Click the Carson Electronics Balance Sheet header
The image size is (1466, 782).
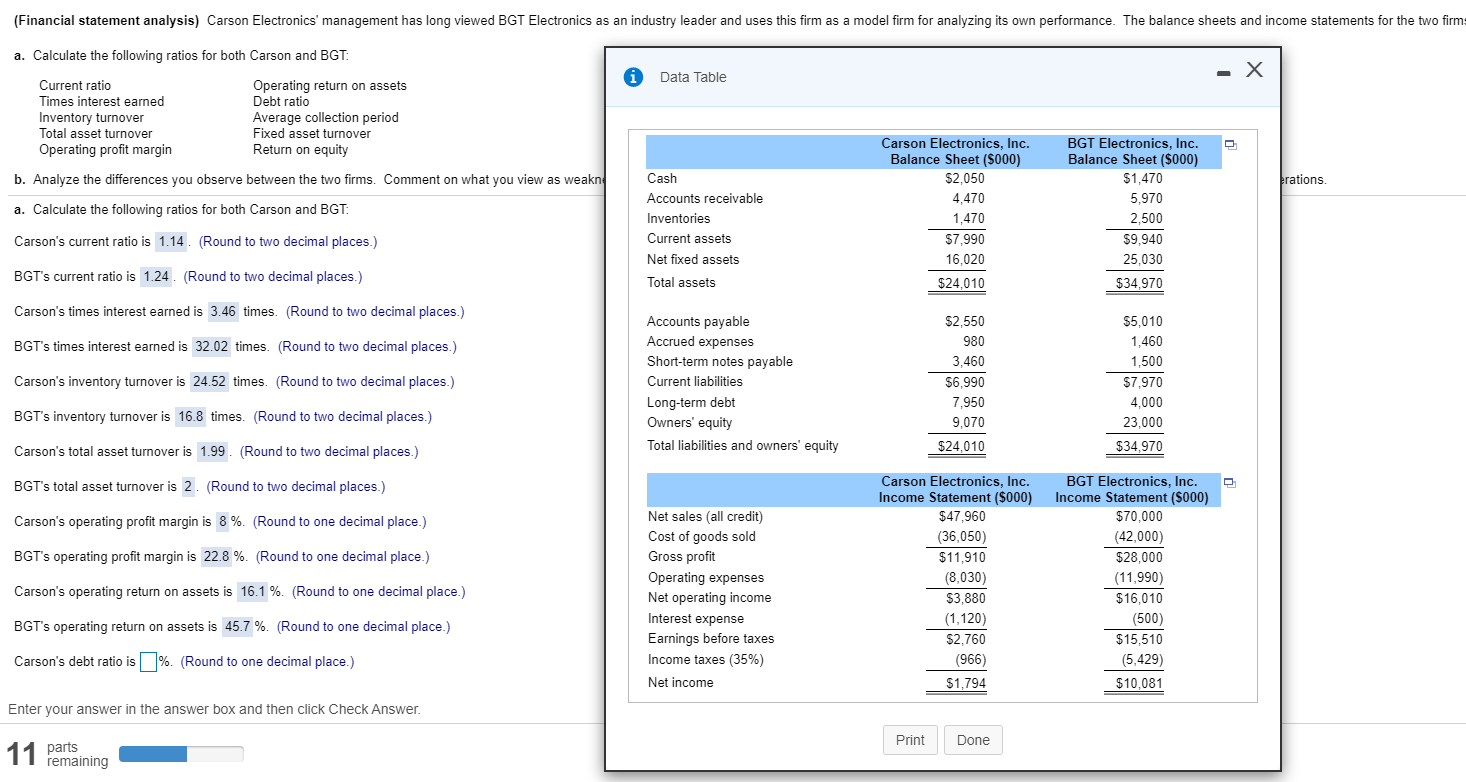(x=955, y=150)
